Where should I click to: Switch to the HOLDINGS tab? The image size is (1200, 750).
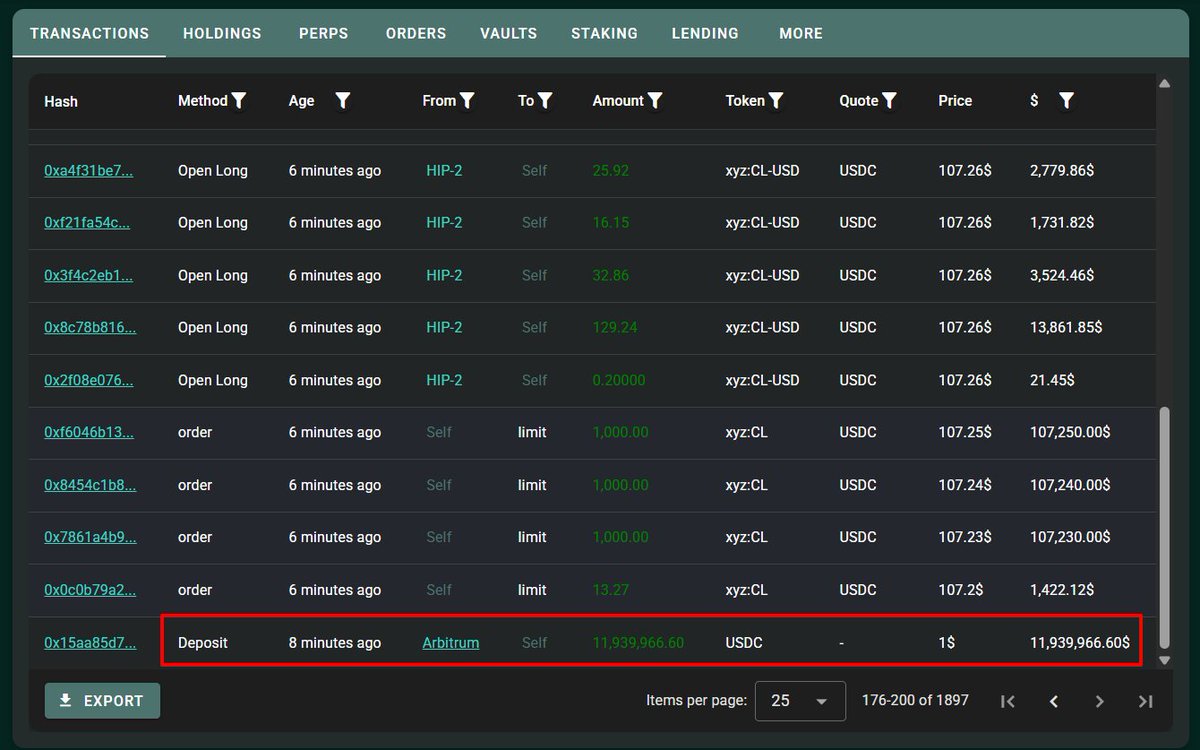tap(222, 33)
